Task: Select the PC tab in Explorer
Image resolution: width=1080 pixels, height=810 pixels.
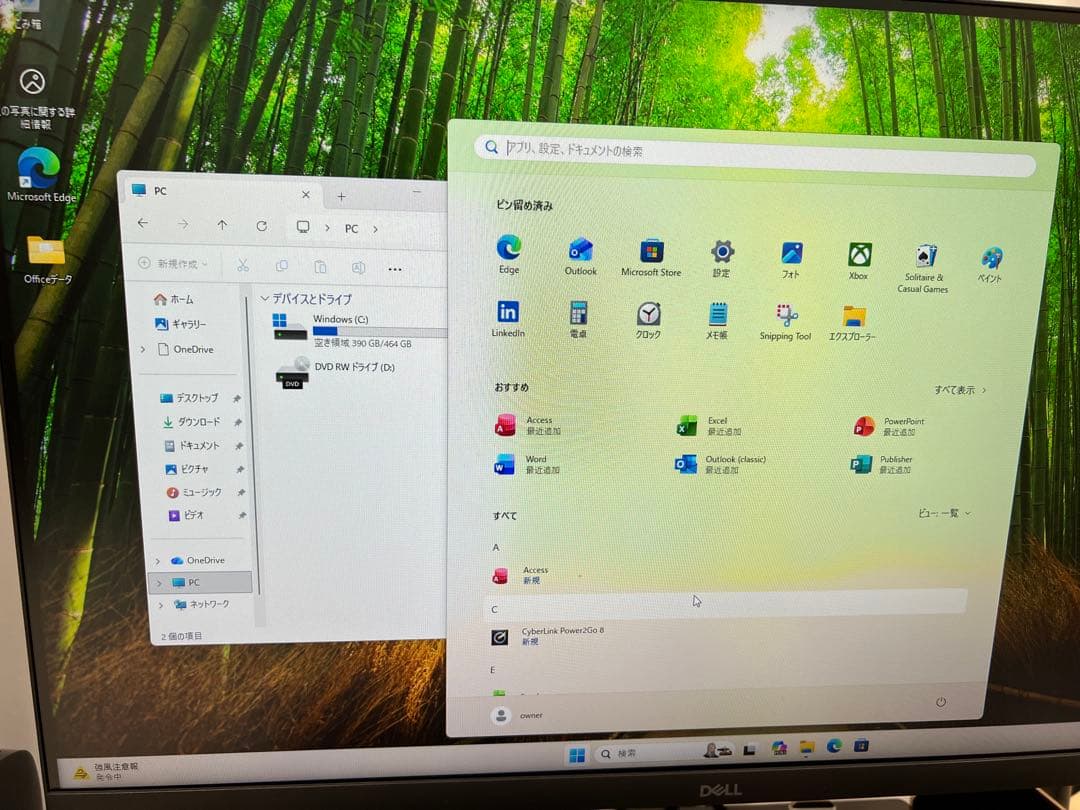Action: [x=219, y=192]
